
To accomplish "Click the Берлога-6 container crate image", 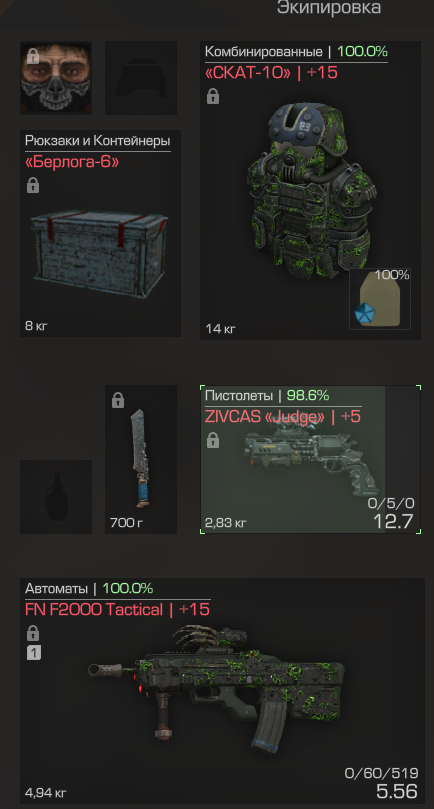I will click(99, 254).
